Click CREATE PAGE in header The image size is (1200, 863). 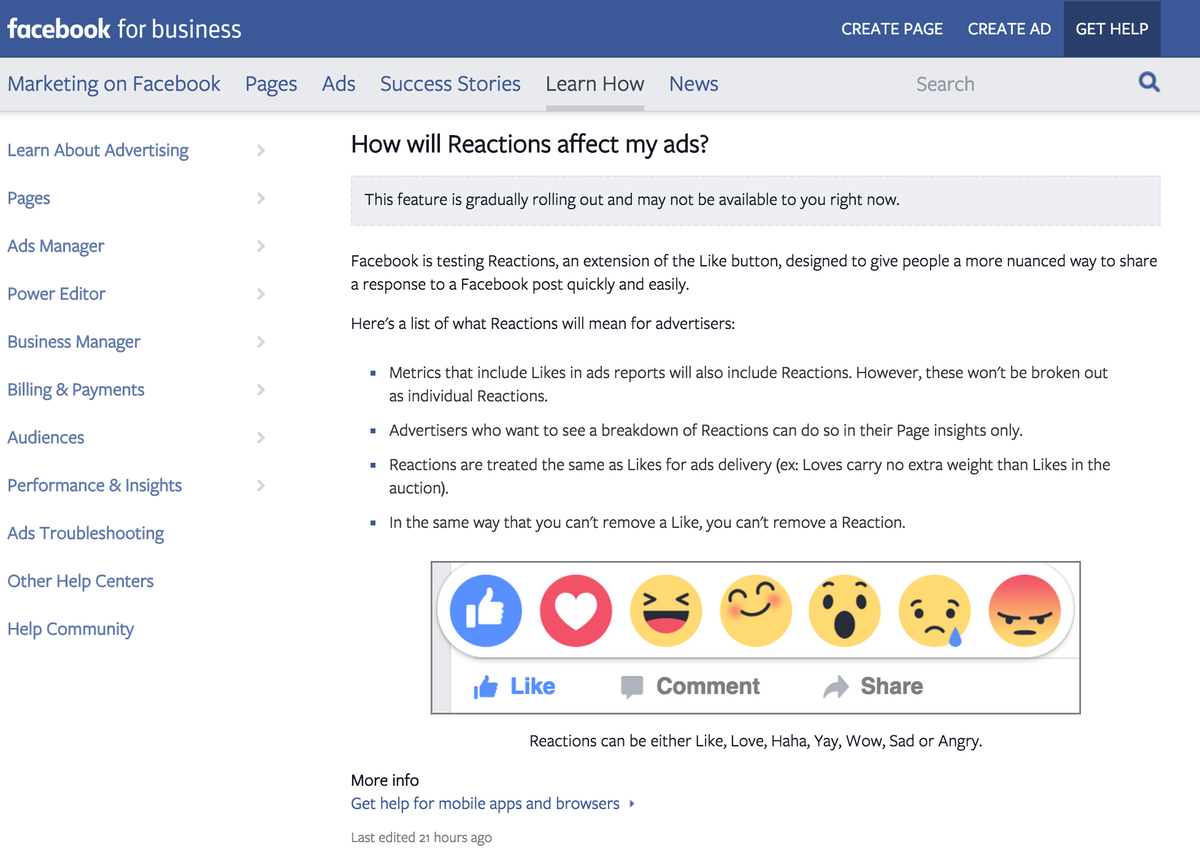892,29
